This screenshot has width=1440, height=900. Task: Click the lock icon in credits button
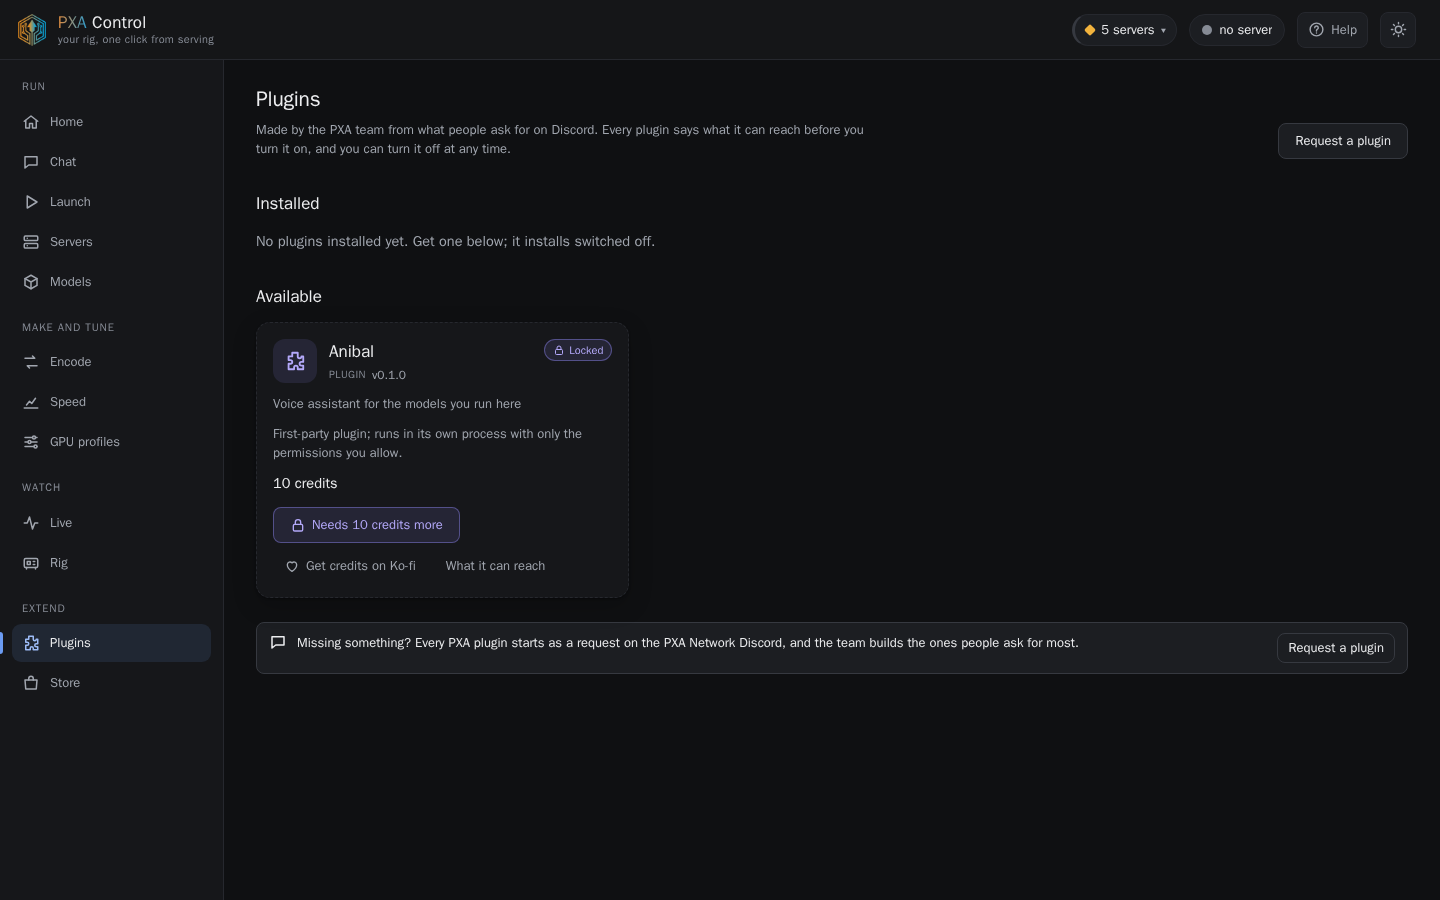[x=297, y=525]
